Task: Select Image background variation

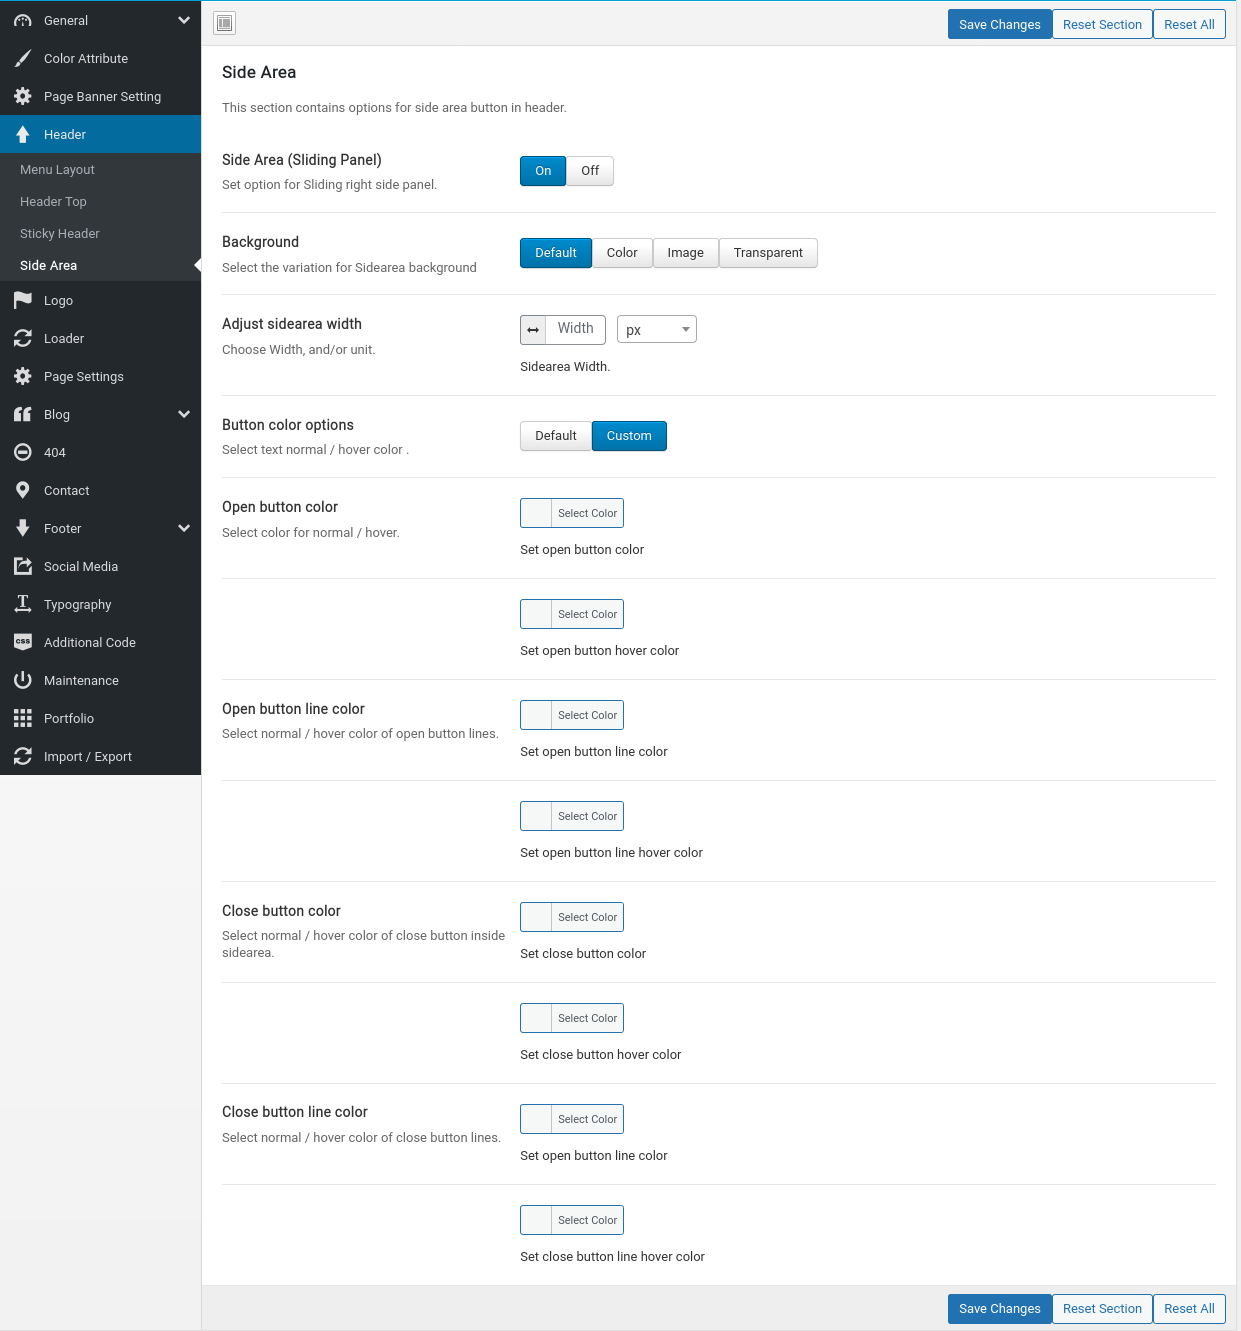Action: pos(686,253)
